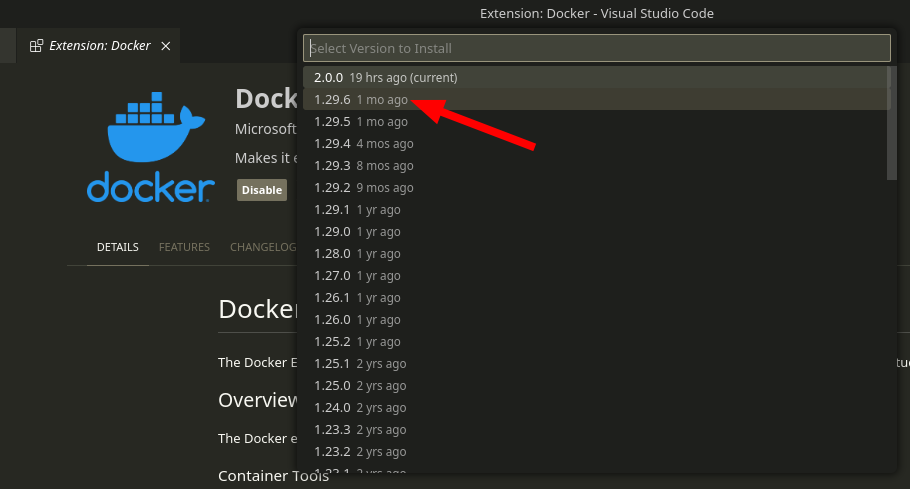Install version 1.28.0
Viewport: 910px width, 489px height.
tap(597, 253)
